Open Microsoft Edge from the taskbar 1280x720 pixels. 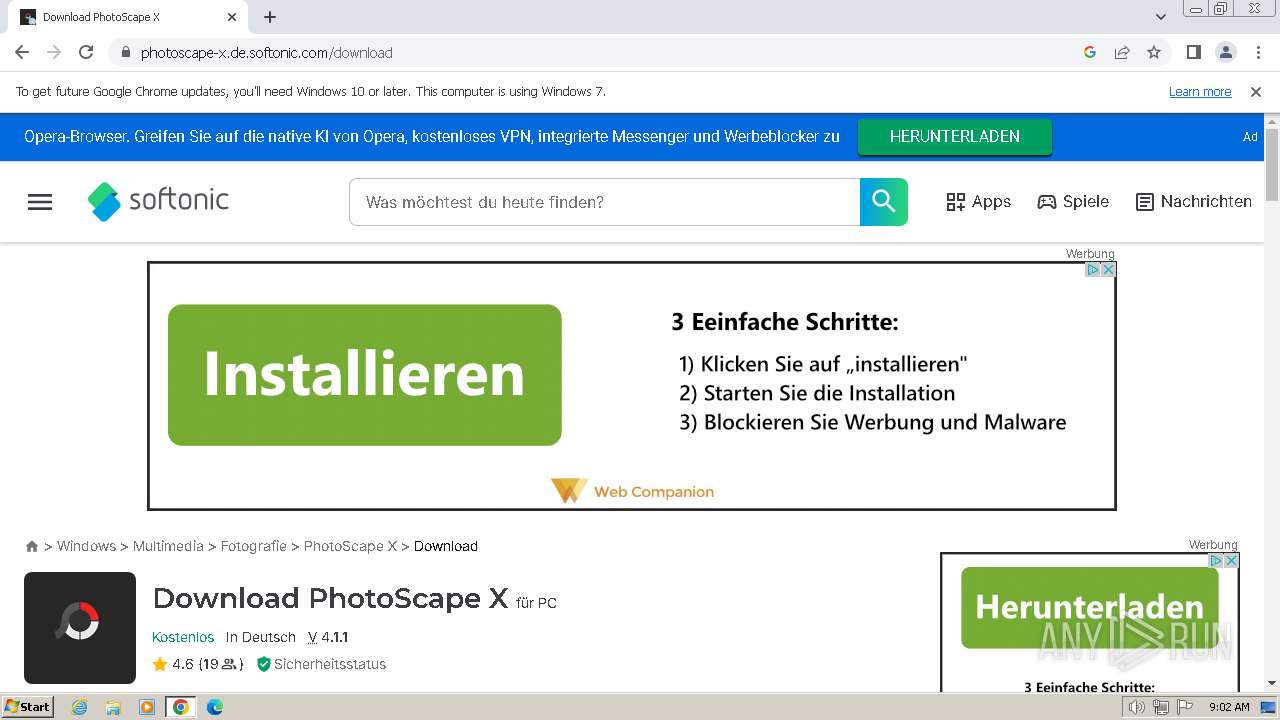[214, 707]
